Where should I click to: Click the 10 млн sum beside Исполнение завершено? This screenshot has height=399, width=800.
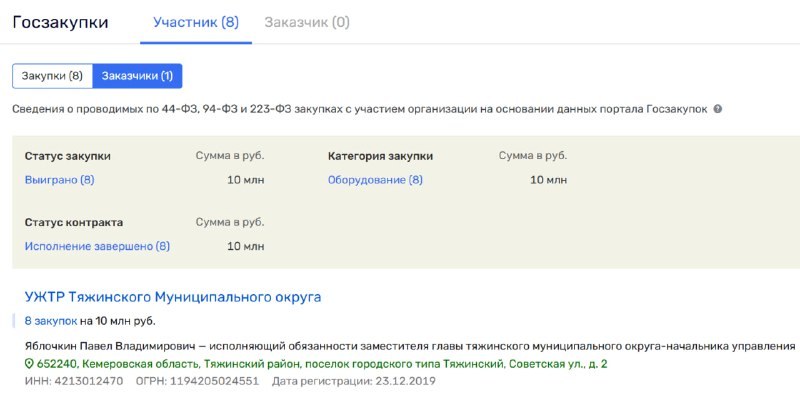(246, 246)
